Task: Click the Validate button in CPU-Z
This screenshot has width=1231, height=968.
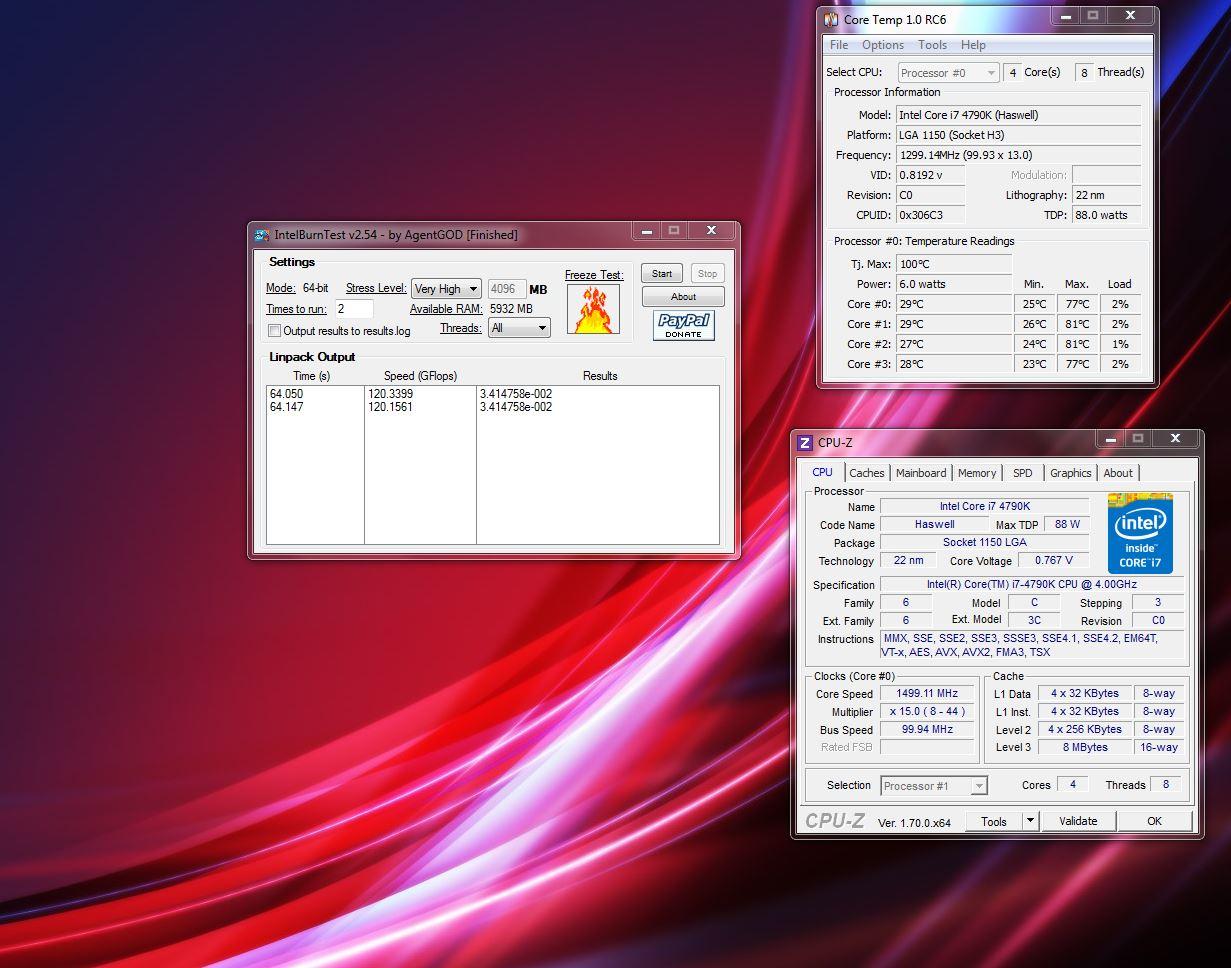Action: tap(1078, 821)
